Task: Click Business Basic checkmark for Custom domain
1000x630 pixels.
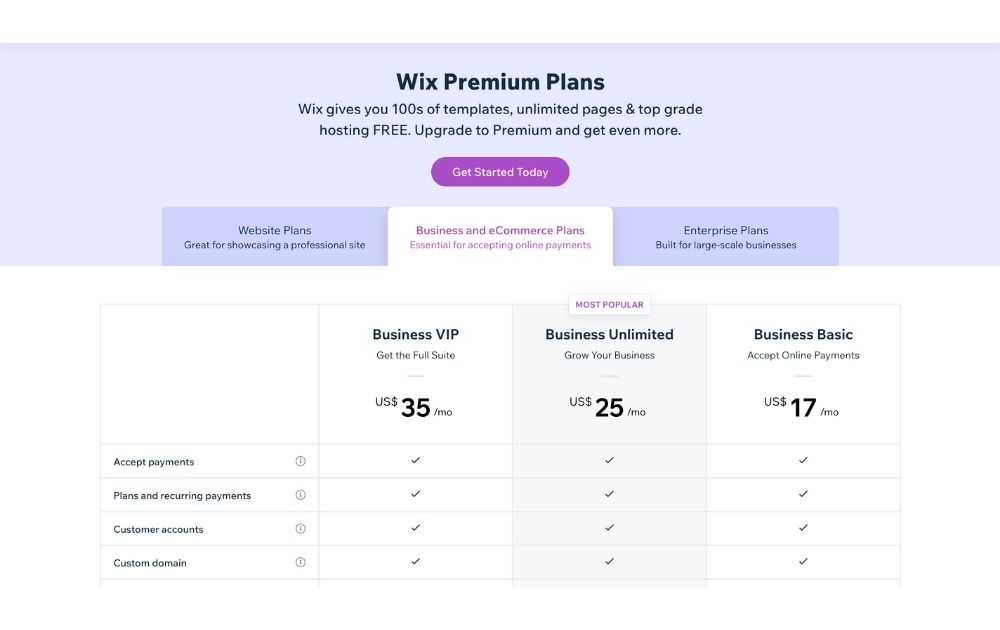Action: tap(803, 561)
